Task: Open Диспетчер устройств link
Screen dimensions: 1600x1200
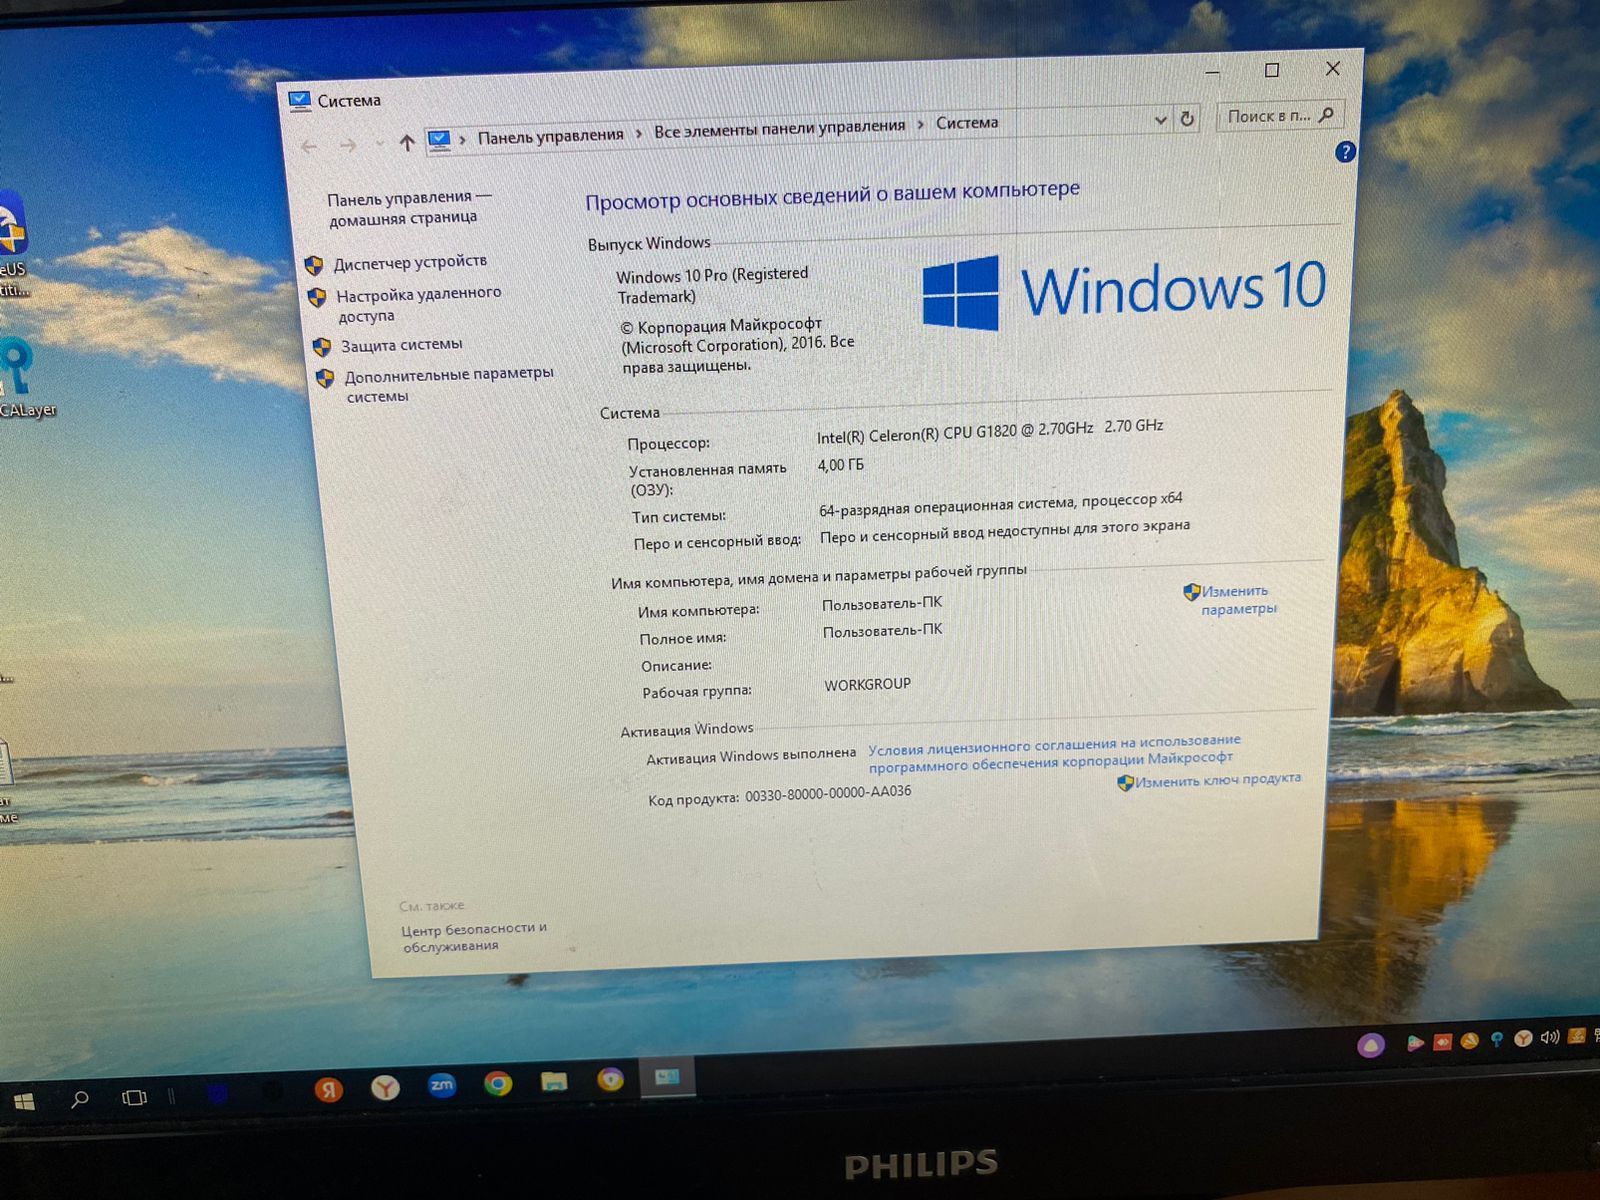Action: (x=410, y=262)
